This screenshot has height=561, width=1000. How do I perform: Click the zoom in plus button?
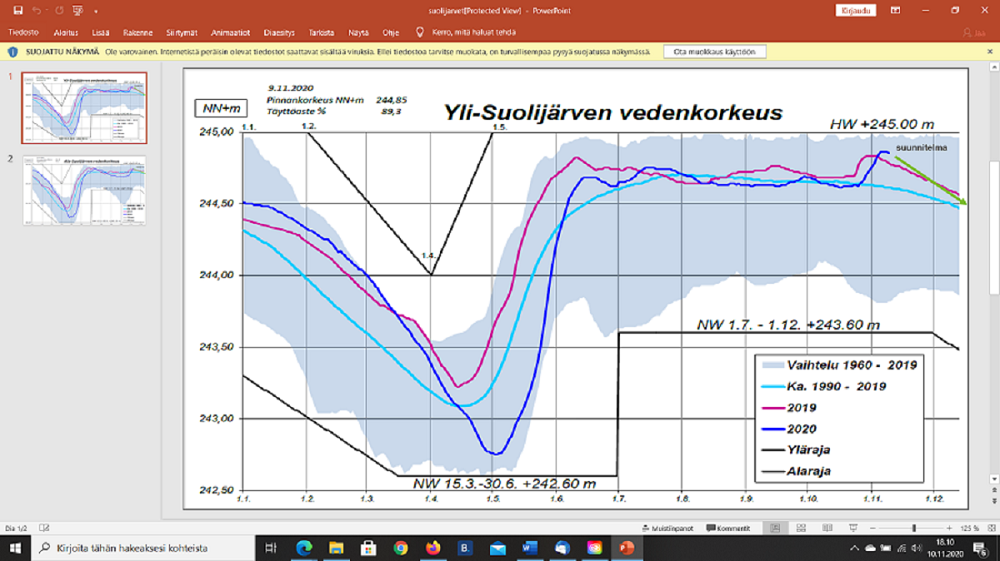click(x=949, y=528)
